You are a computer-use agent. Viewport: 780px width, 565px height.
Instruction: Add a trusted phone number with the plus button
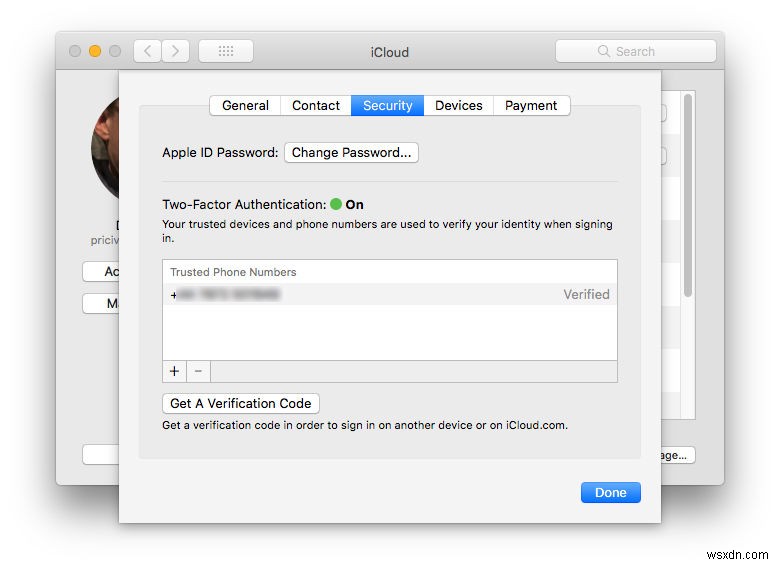pyautogui.click(x=174, y=372)
